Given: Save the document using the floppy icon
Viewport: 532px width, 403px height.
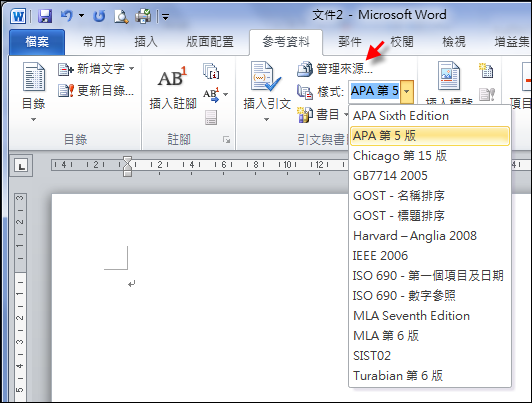Looking at the screenshot, I should click(44, 16).
